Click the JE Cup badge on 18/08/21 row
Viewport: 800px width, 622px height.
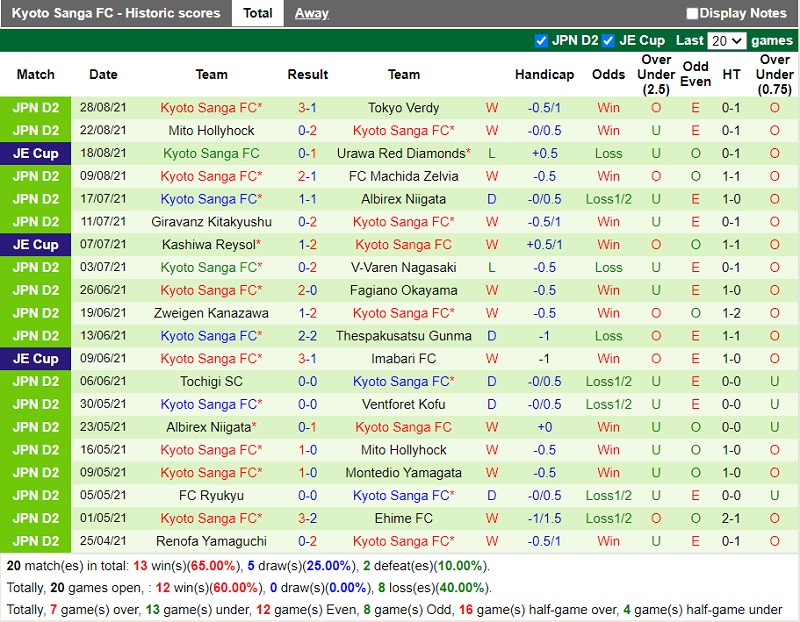[x=36, y=153]
